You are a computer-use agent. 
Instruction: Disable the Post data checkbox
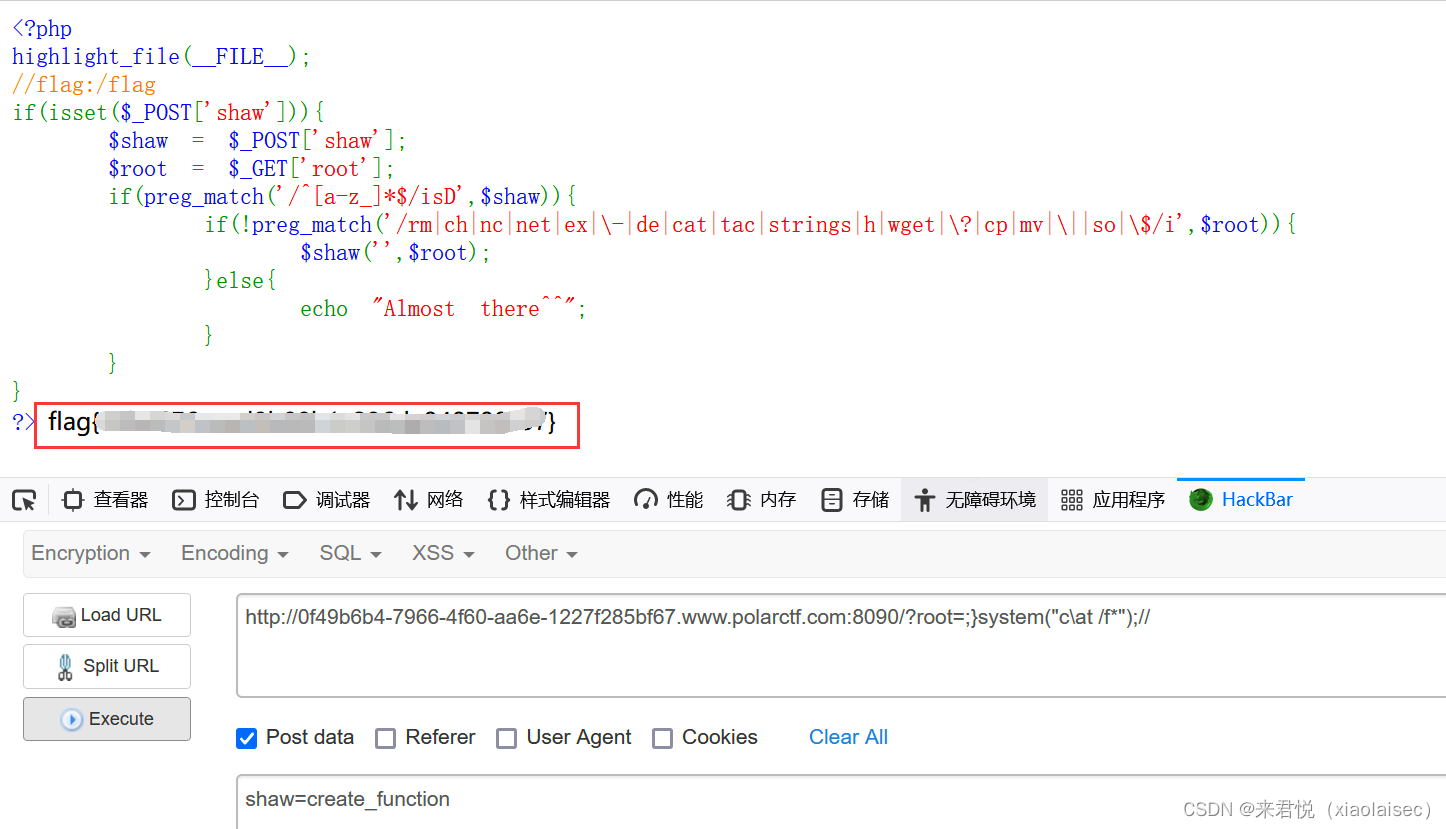(246, 738)
